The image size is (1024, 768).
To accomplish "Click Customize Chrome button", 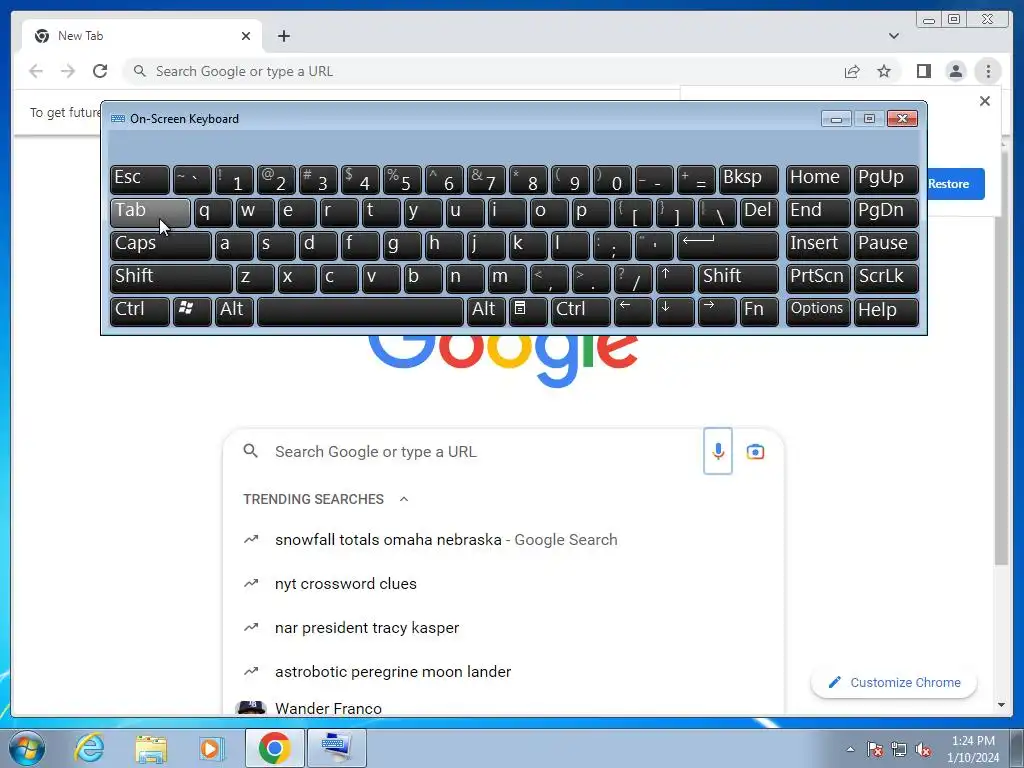I will coord(893,682).
